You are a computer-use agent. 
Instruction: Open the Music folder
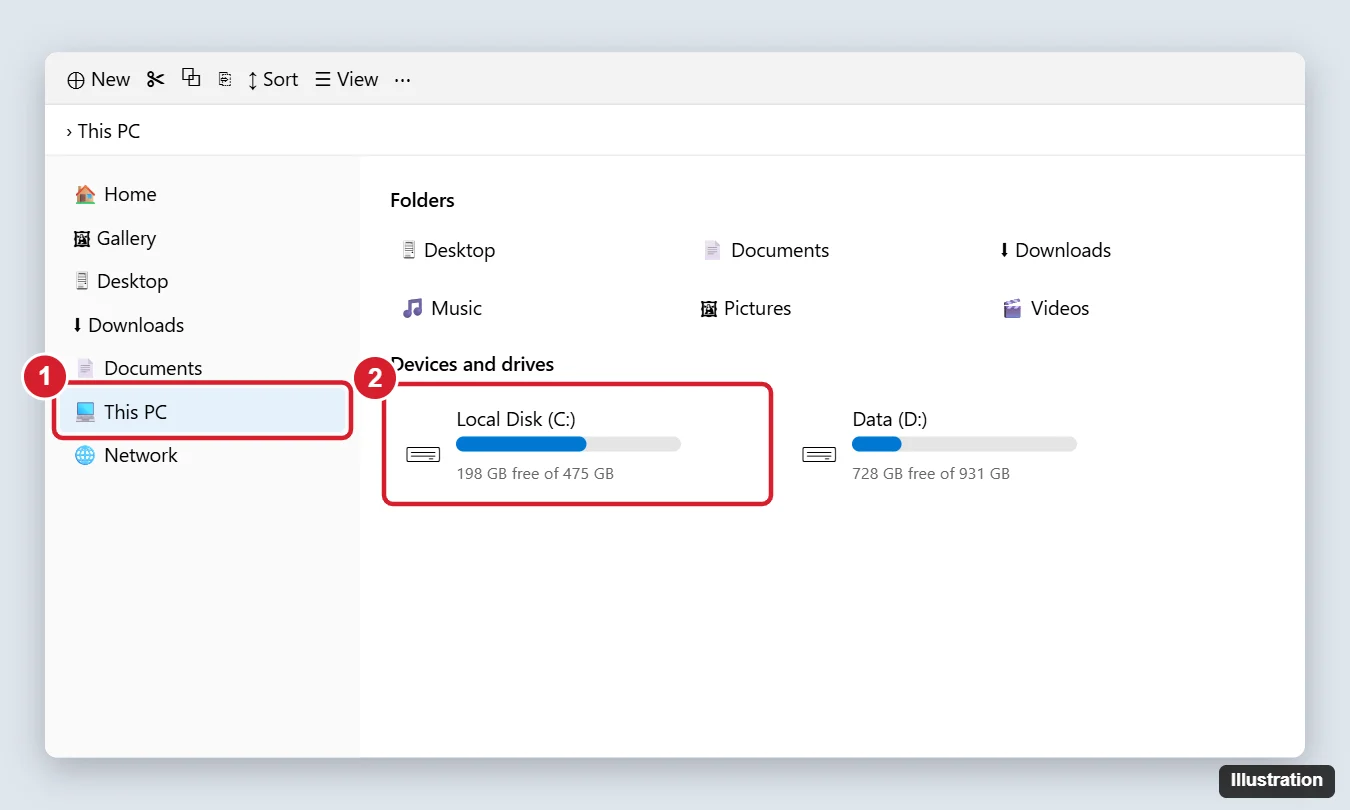[442, 308]
